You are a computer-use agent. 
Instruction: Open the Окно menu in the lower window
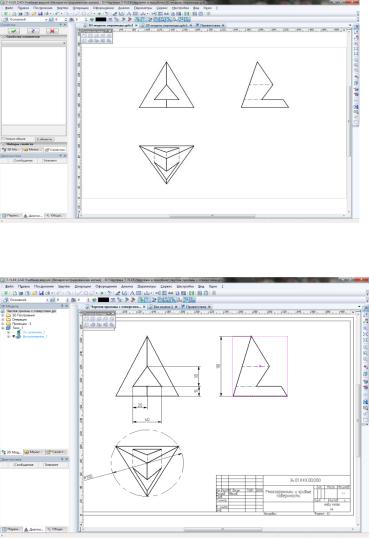(213, 286)
